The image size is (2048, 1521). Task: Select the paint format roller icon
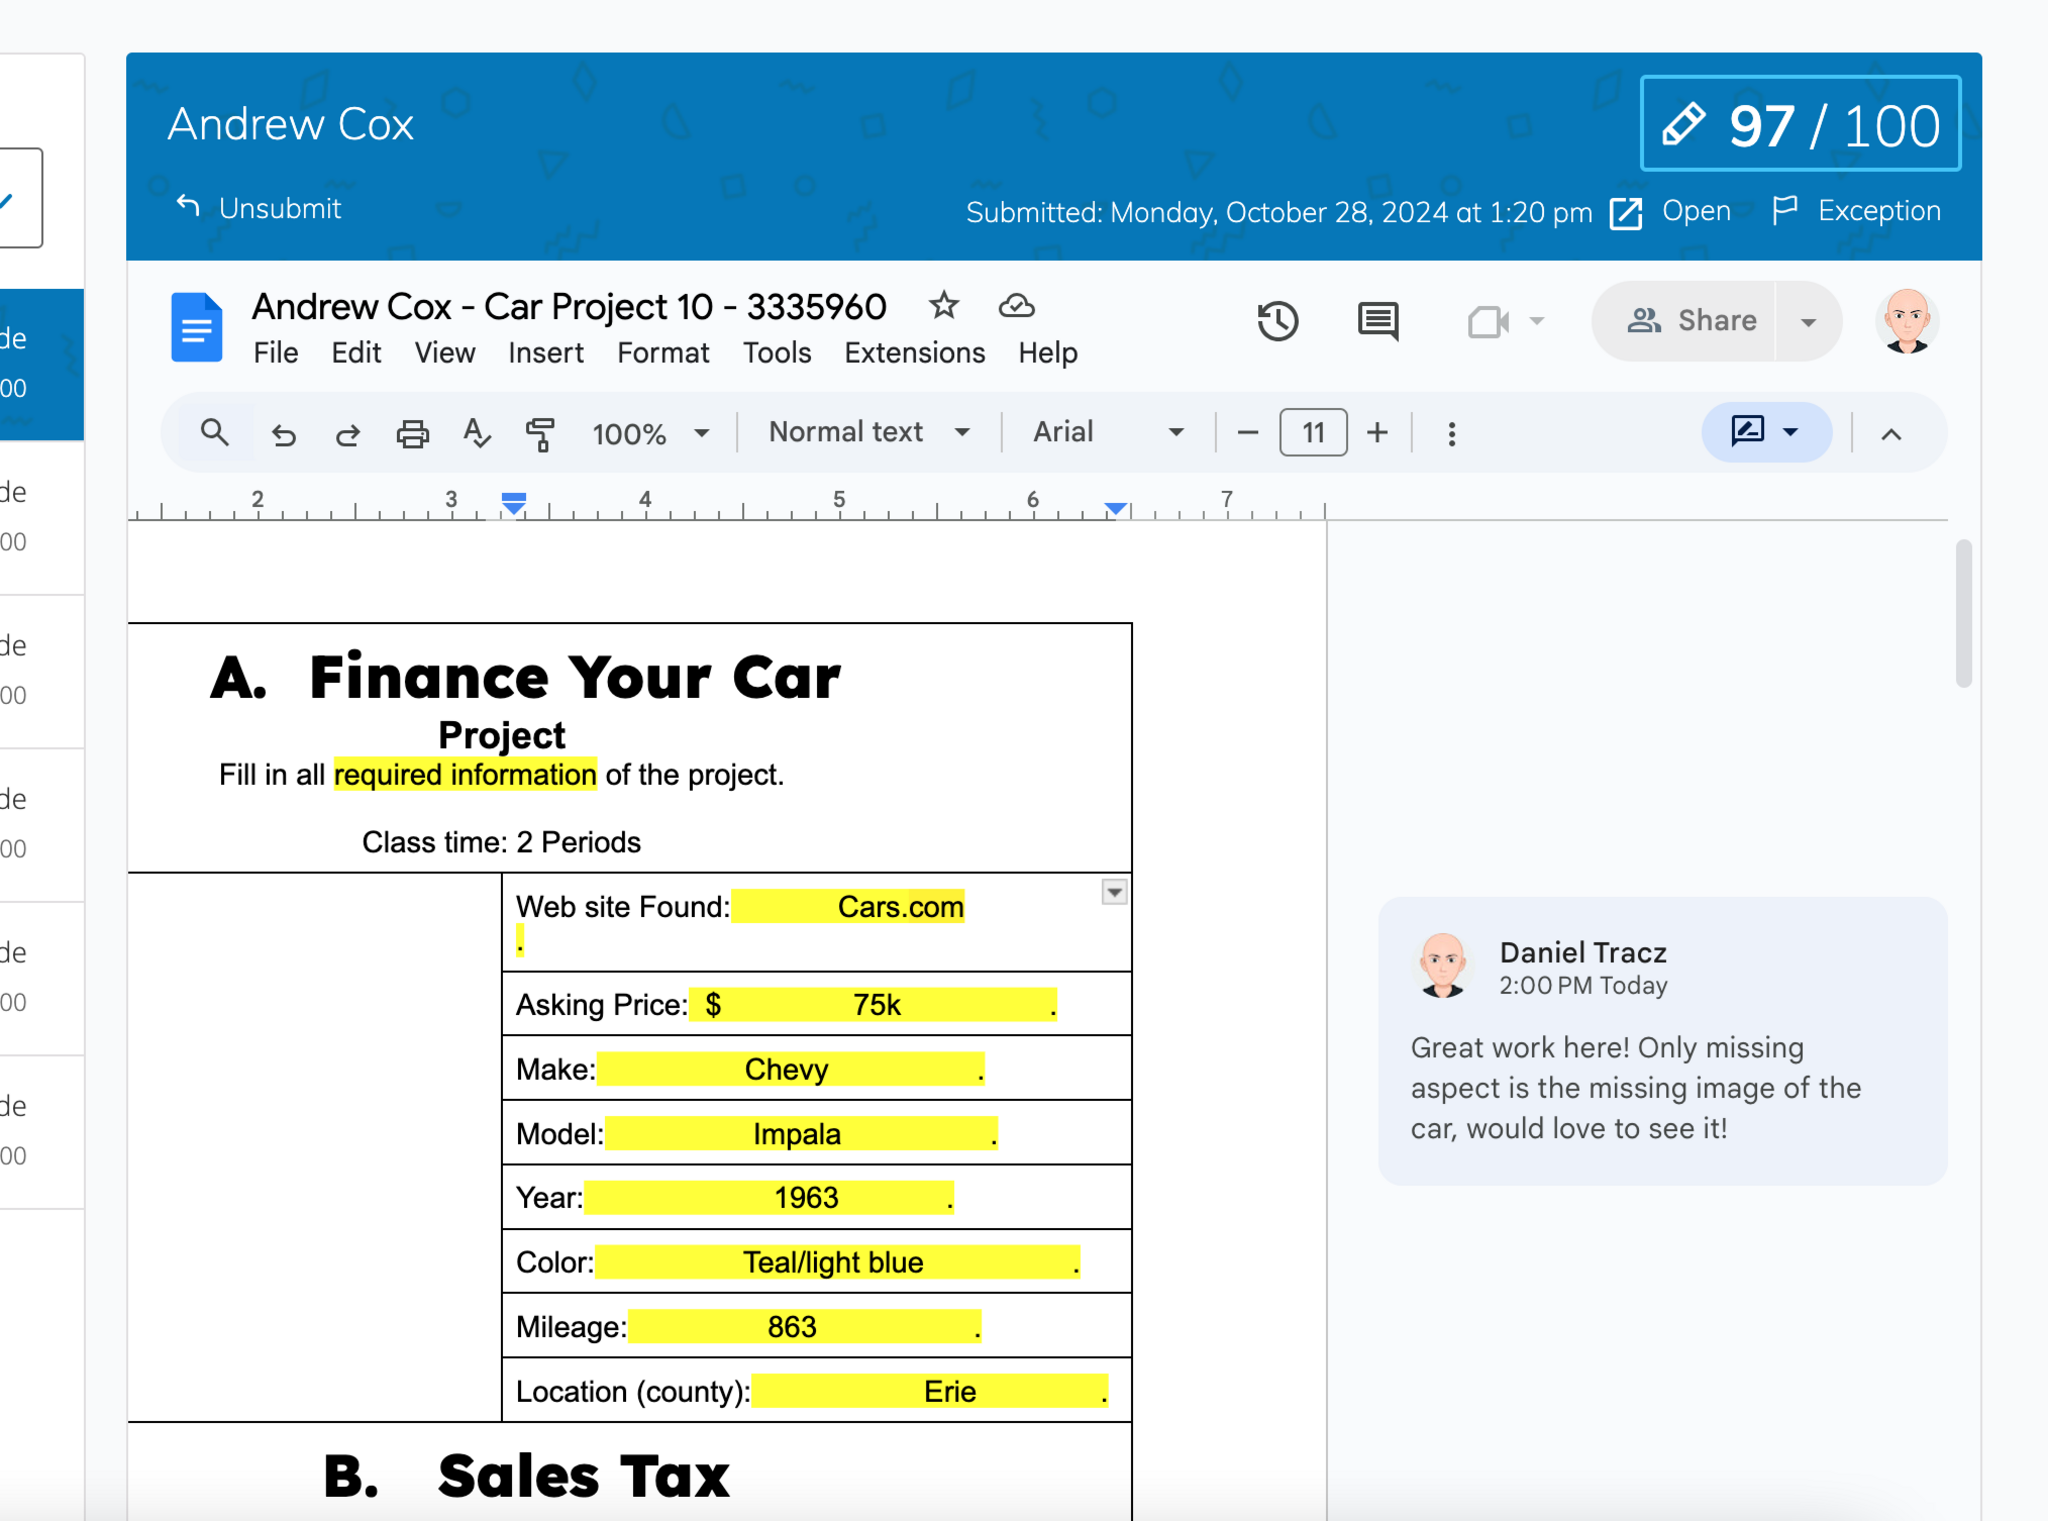pos(540,434)
